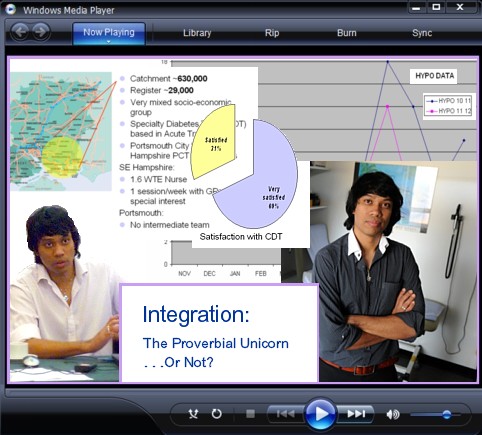Viewport: 482px width, 435px height.
Task: Skip to the previous track
Action: 286,414
